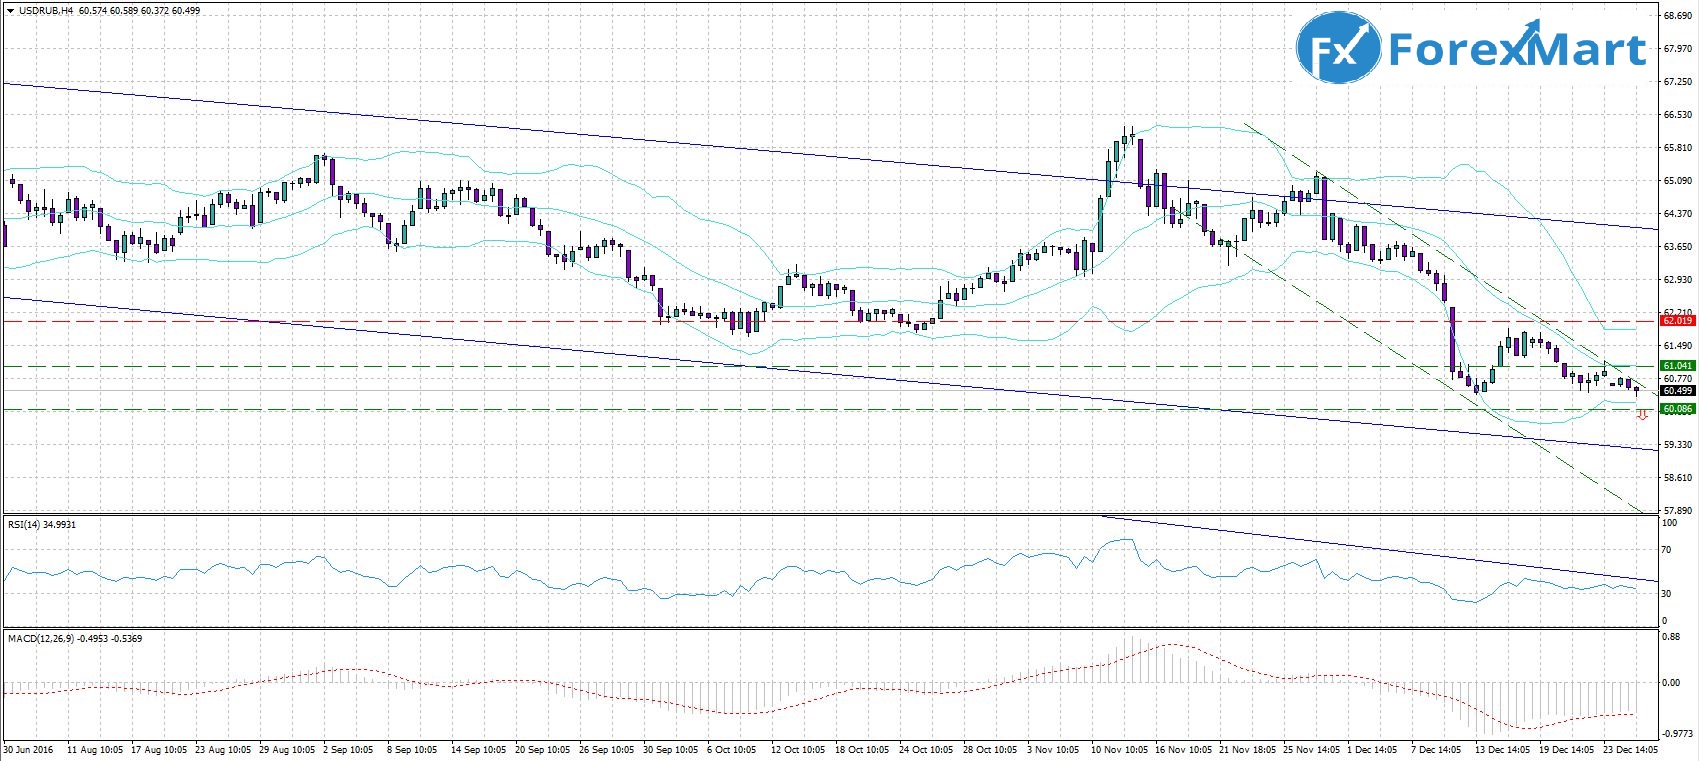Click the 65.090 price axis label
Viewport: 1699px width, 761px height.
pyautogui.click(x=1677, y=181)
